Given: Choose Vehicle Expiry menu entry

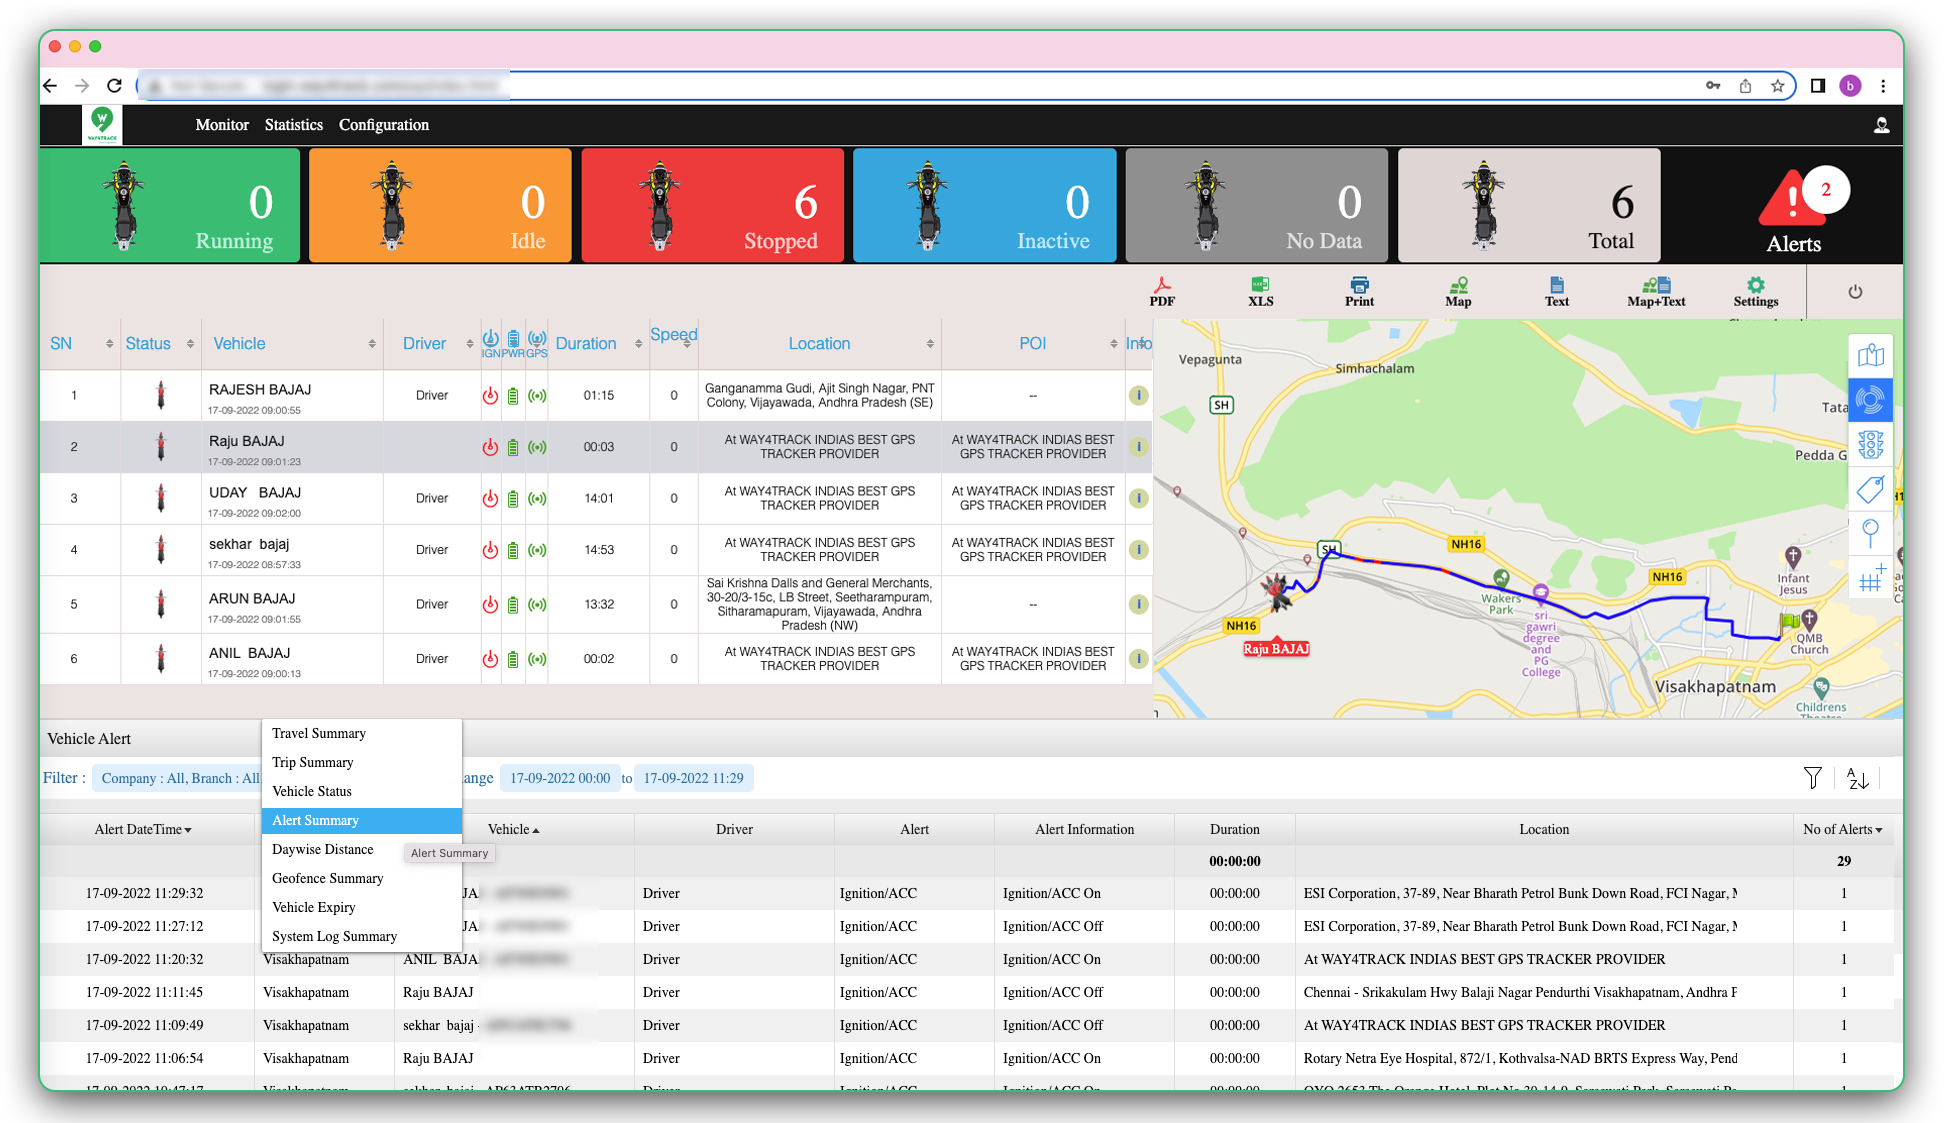Looking at the screenshot, I should pyautogui.click(x=361, y=907).
